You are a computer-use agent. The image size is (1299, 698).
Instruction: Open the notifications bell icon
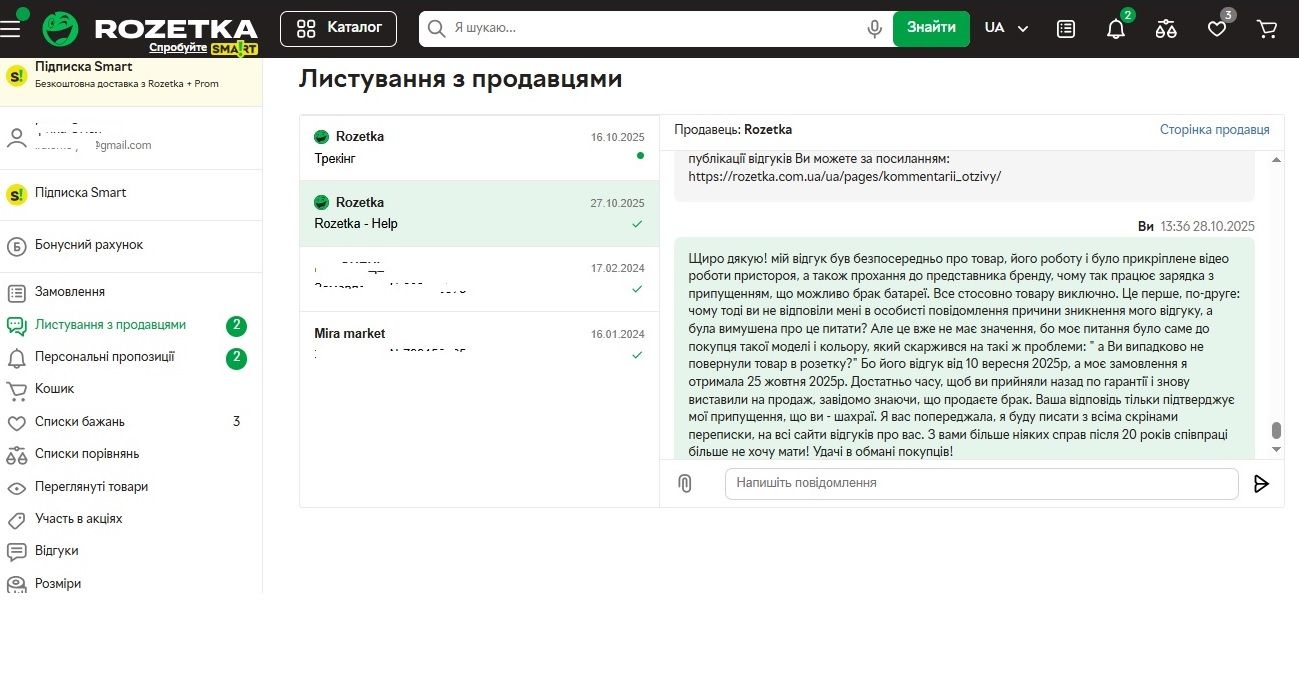(1116, 29)
